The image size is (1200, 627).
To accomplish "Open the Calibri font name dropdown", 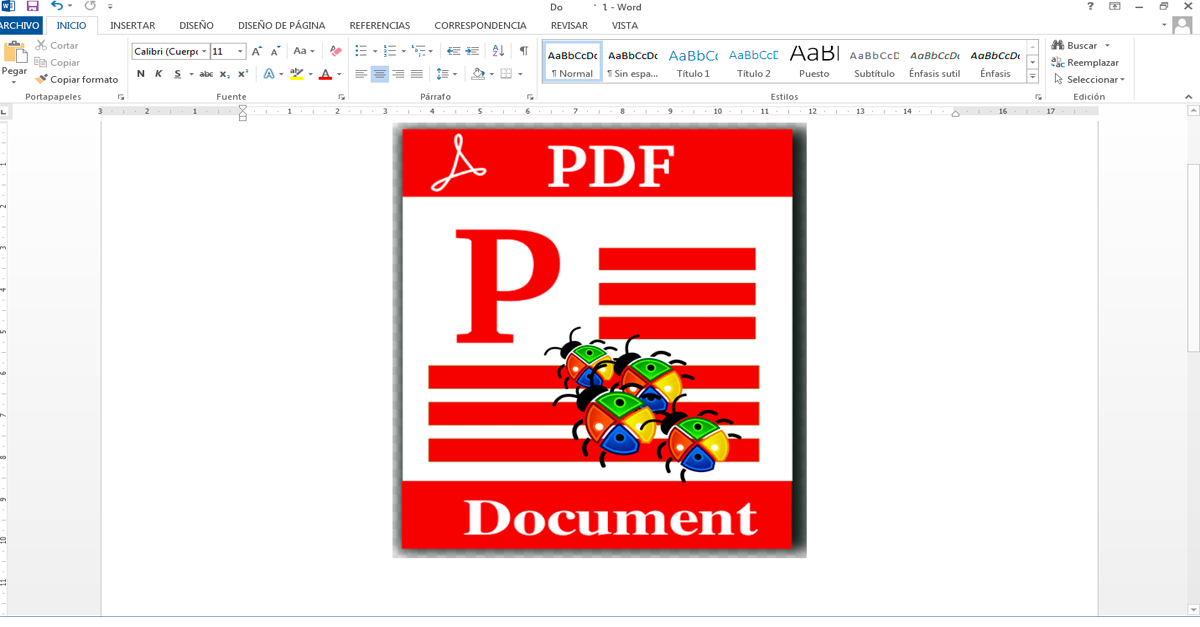I will click(x=204, y=51).
